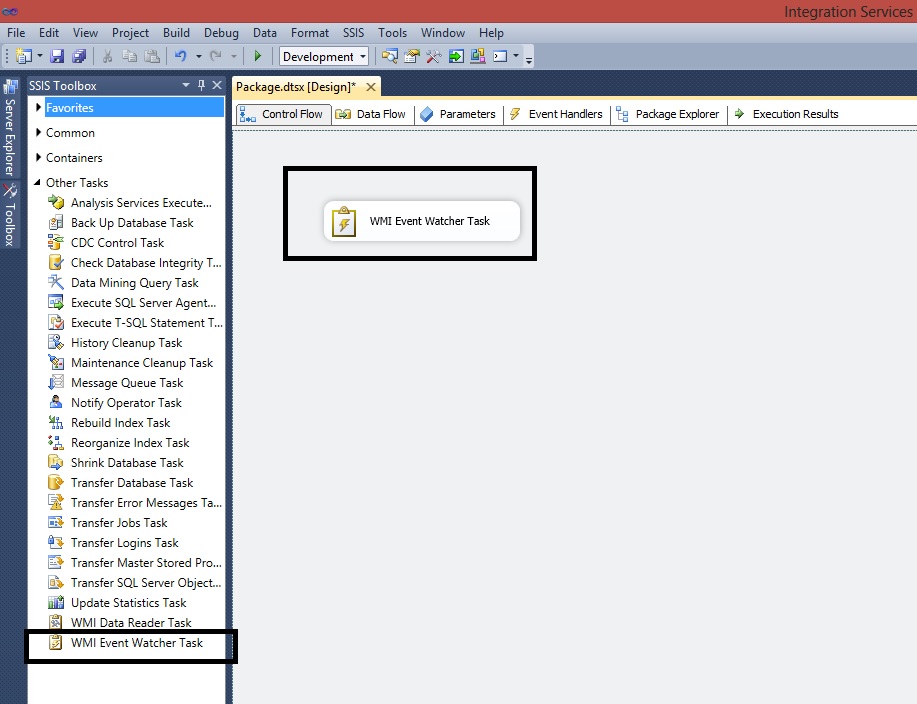Click the WMI Event Watcher Task canvas icon
917x704 pixels.
coord(344,222)
